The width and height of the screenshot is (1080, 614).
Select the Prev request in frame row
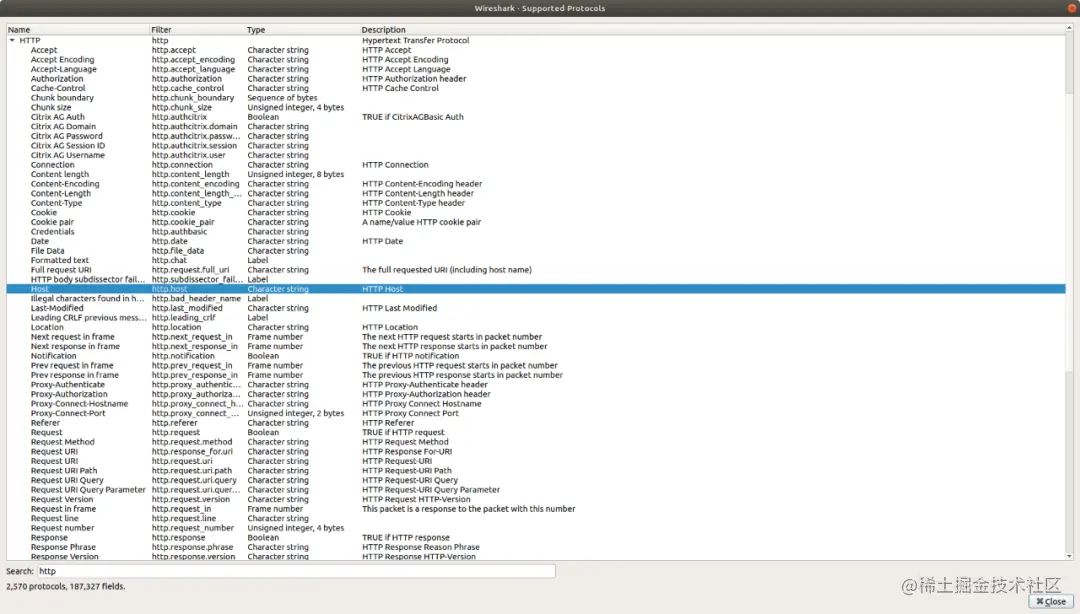[x=536, y=366]
